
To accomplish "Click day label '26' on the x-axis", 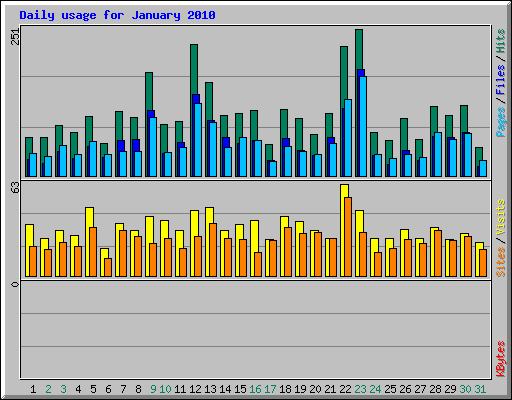I will pyautogui.click(x=405, y=389).
